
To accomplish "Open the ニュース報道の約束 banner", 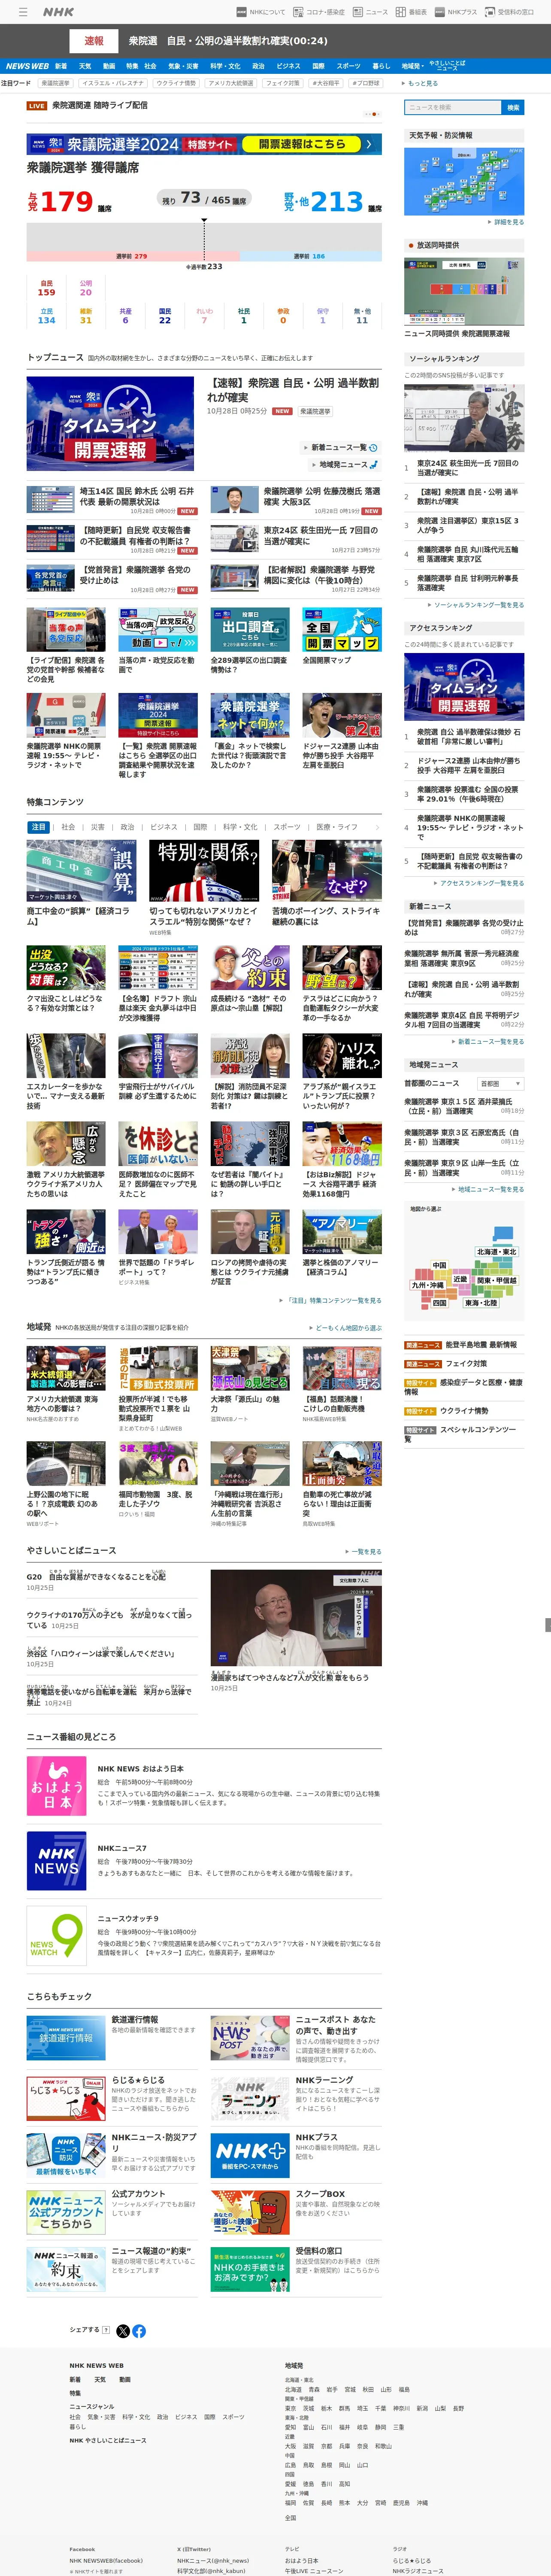I will [66, 2269].
